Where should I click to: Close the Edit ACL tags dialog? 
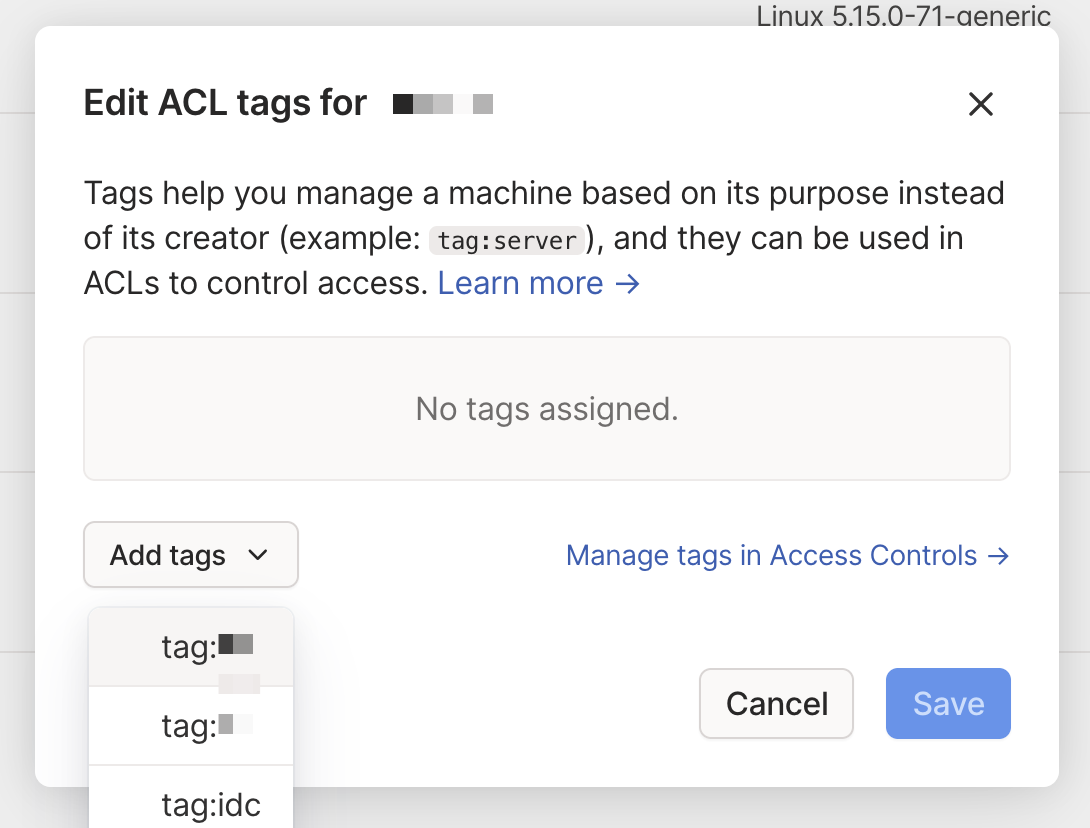980,104
